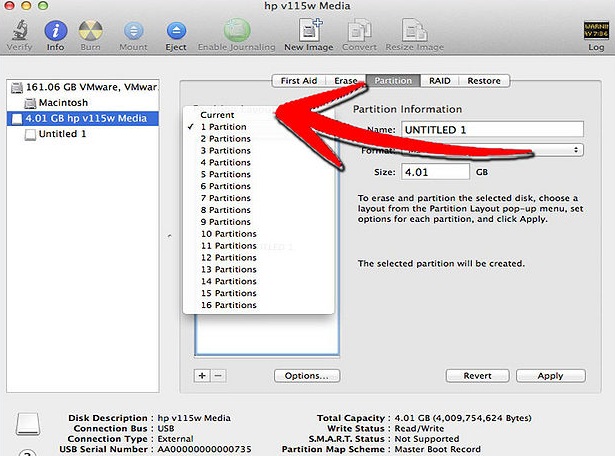Select the Untitled 1 volume
This screenshot has width=615, height=456.
(x=83, y=134)
